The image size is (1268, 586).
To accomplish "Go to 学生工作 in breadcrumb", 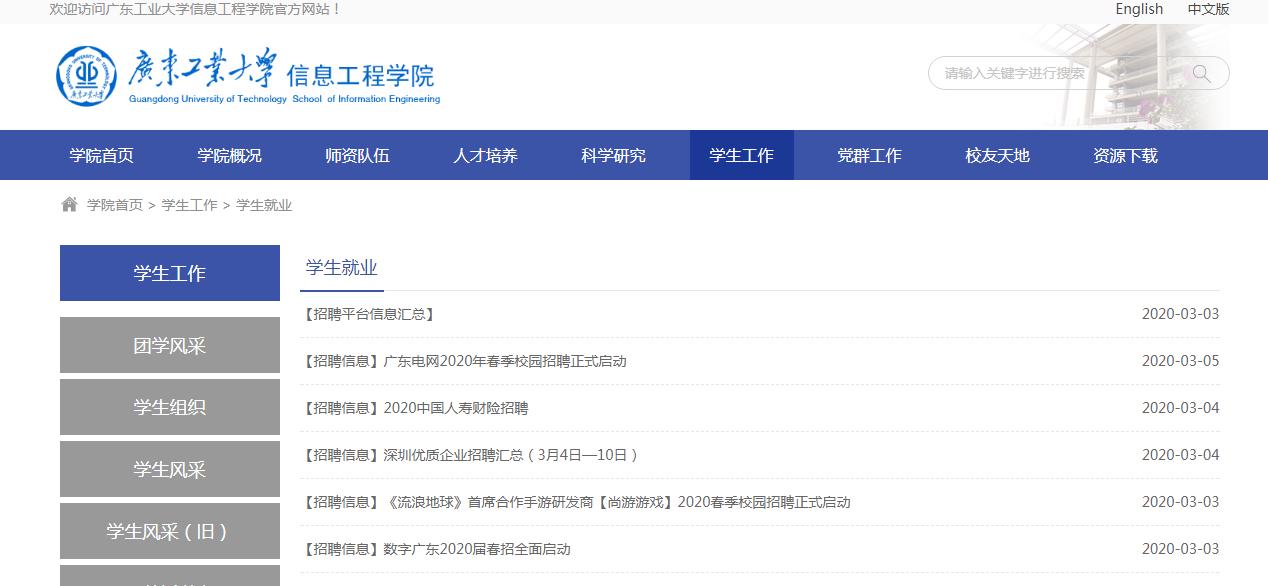I will (189, 205).
